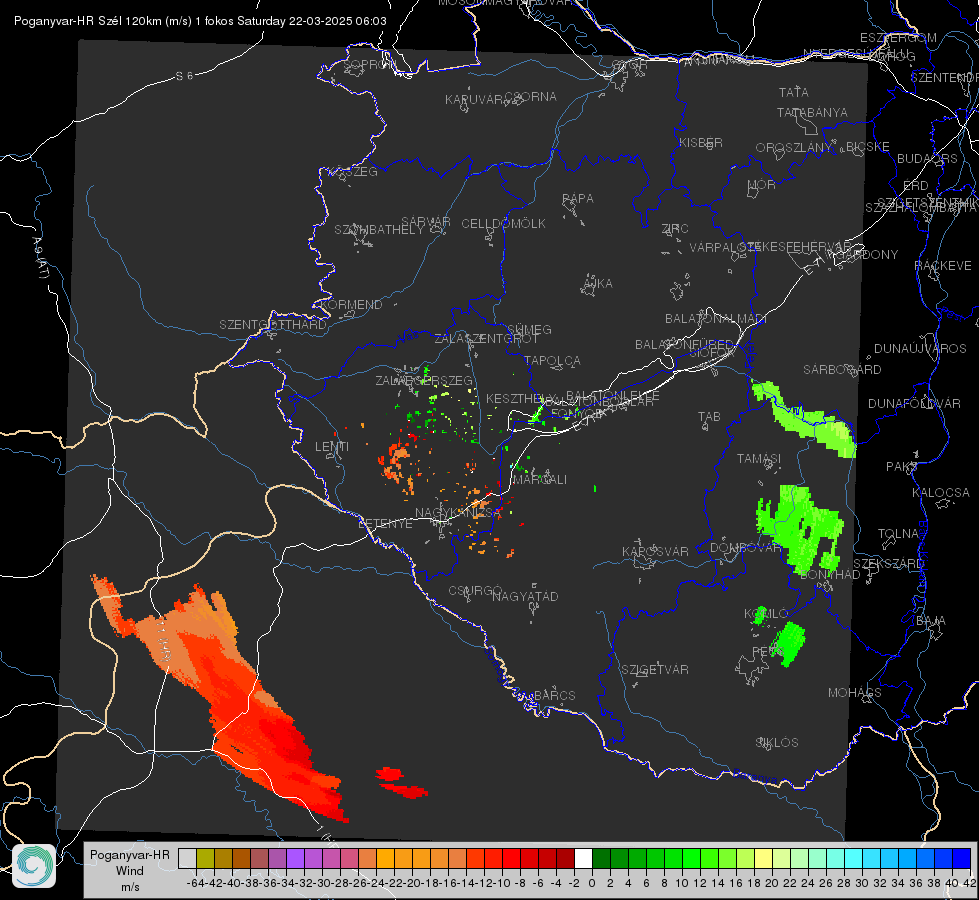
Task: Click the MARCALI label
Action: point(539,480)
